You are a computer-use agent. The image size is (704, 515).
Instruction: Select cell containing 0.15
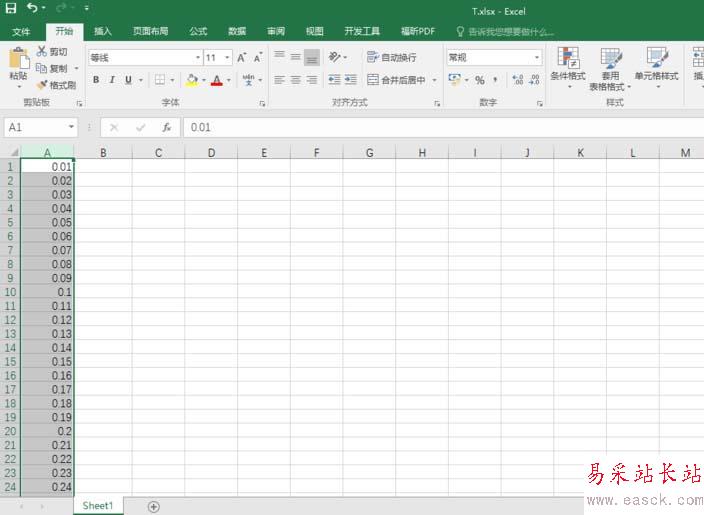tap(48, 361)
